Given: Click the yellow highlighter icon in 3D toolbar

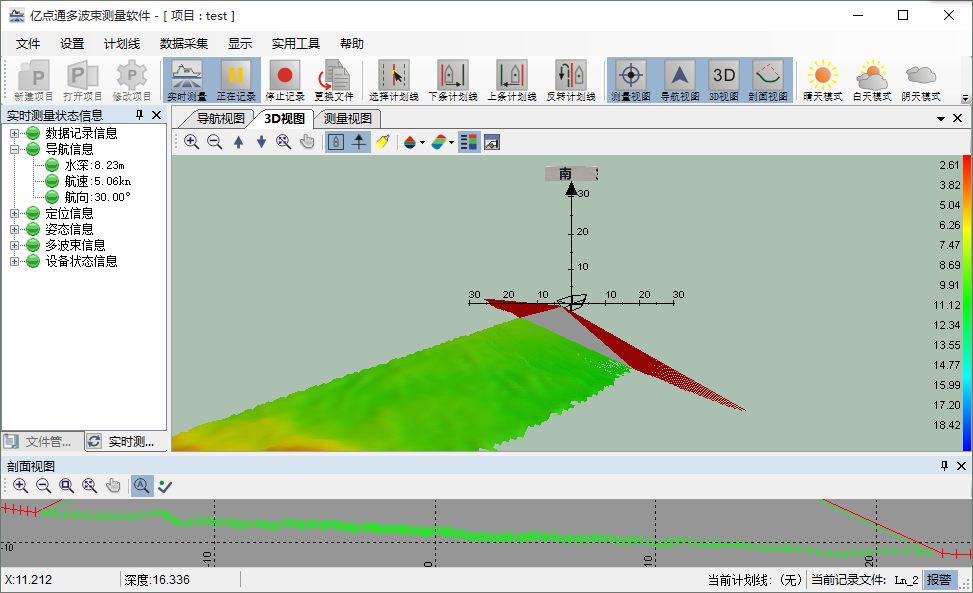Looking at the screenshot, I should [382, 142].
